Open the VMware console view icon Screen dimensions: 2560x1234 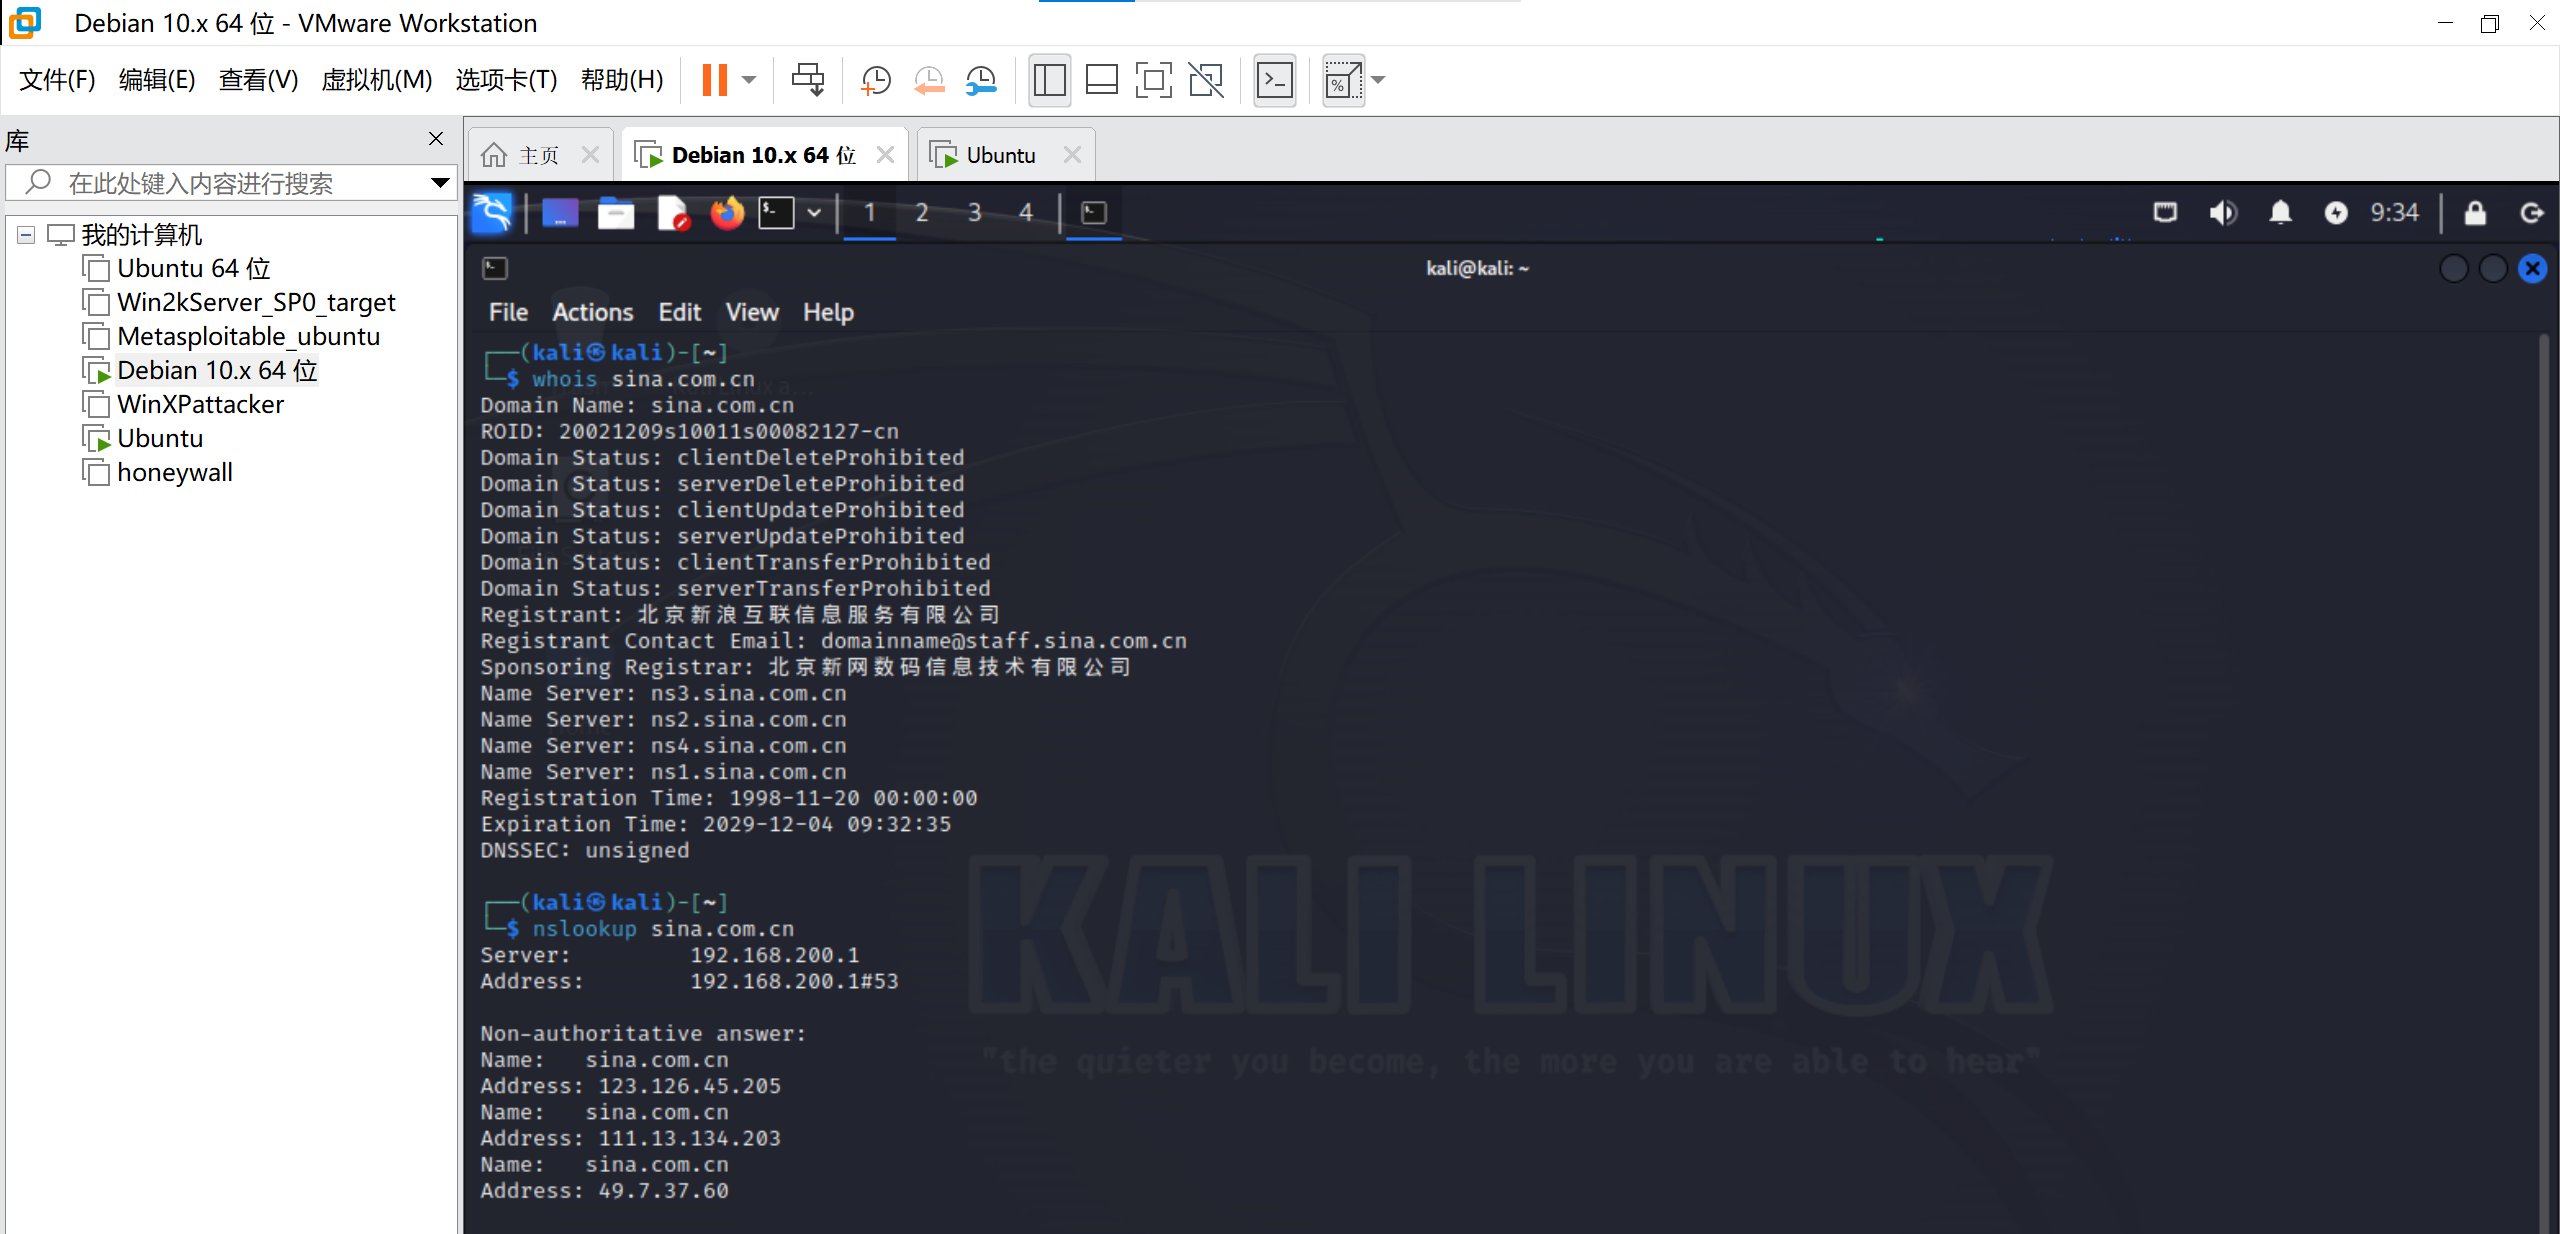click(x=1275, y=80)
